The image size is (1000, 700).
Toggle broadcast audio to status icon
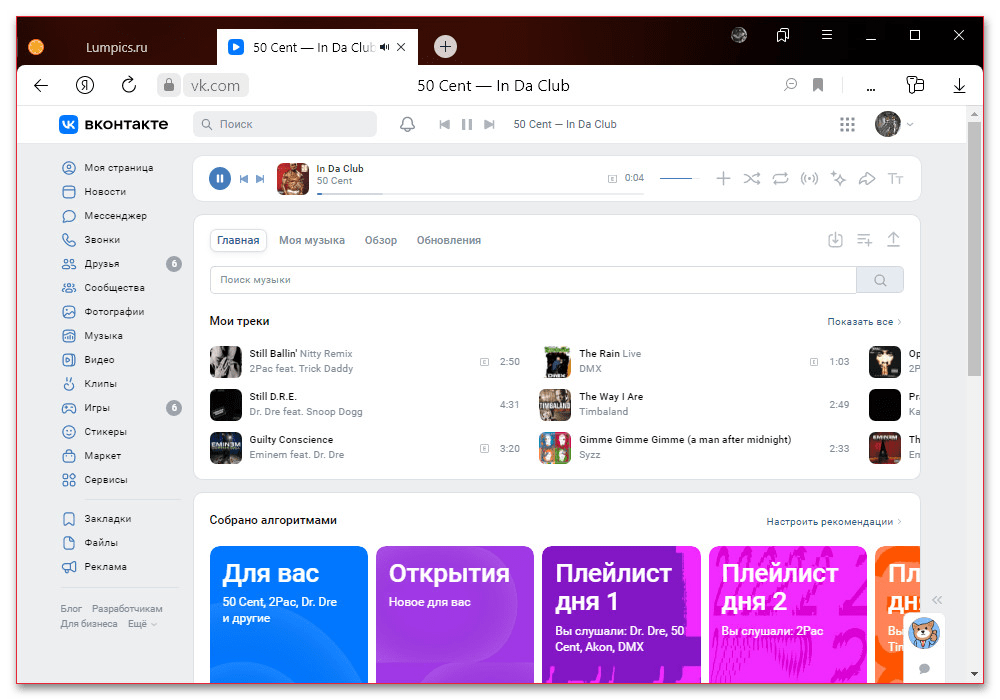pos(809,179)
